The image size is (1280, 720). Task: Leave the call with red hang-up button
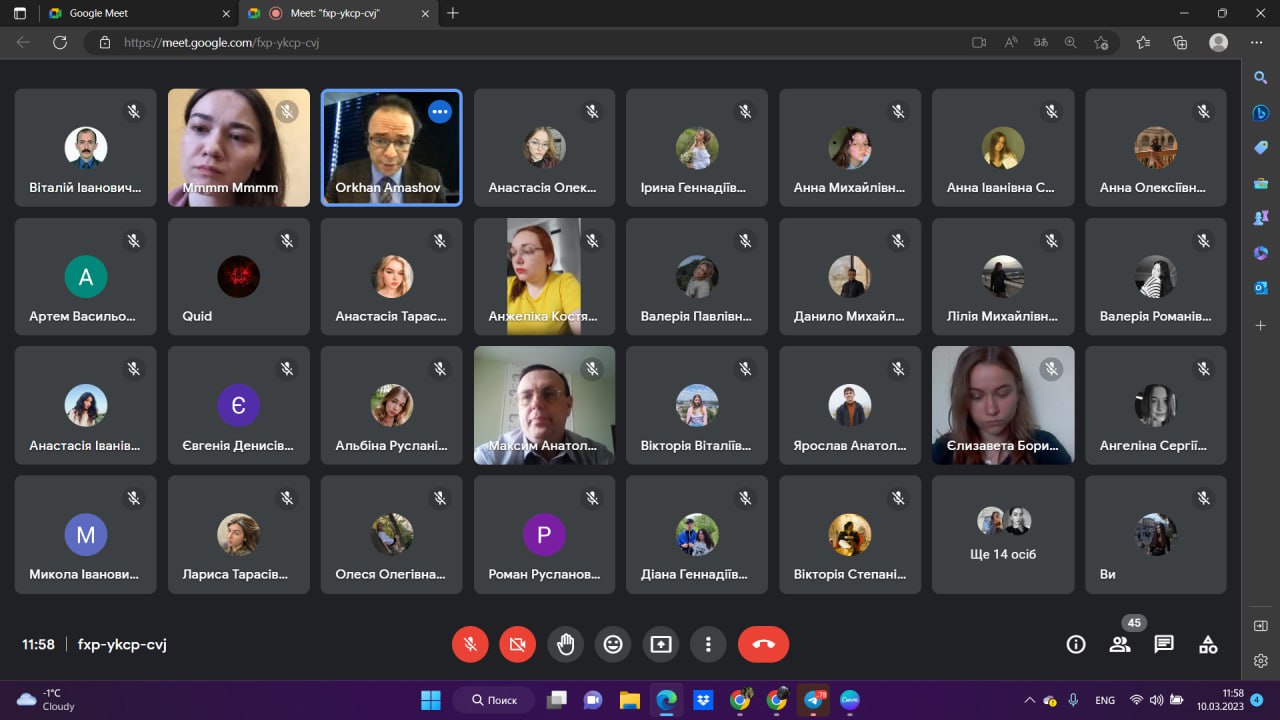763,645
